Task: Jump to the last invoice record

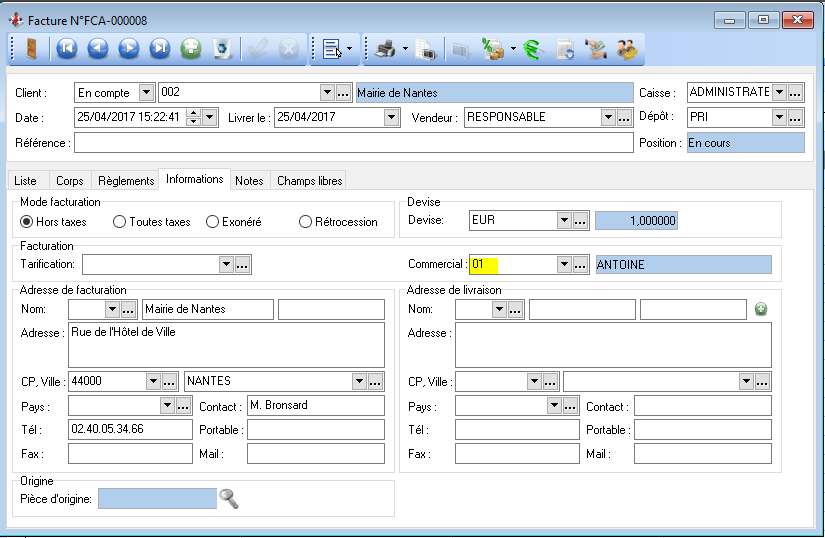Action: tap(160, 48)
